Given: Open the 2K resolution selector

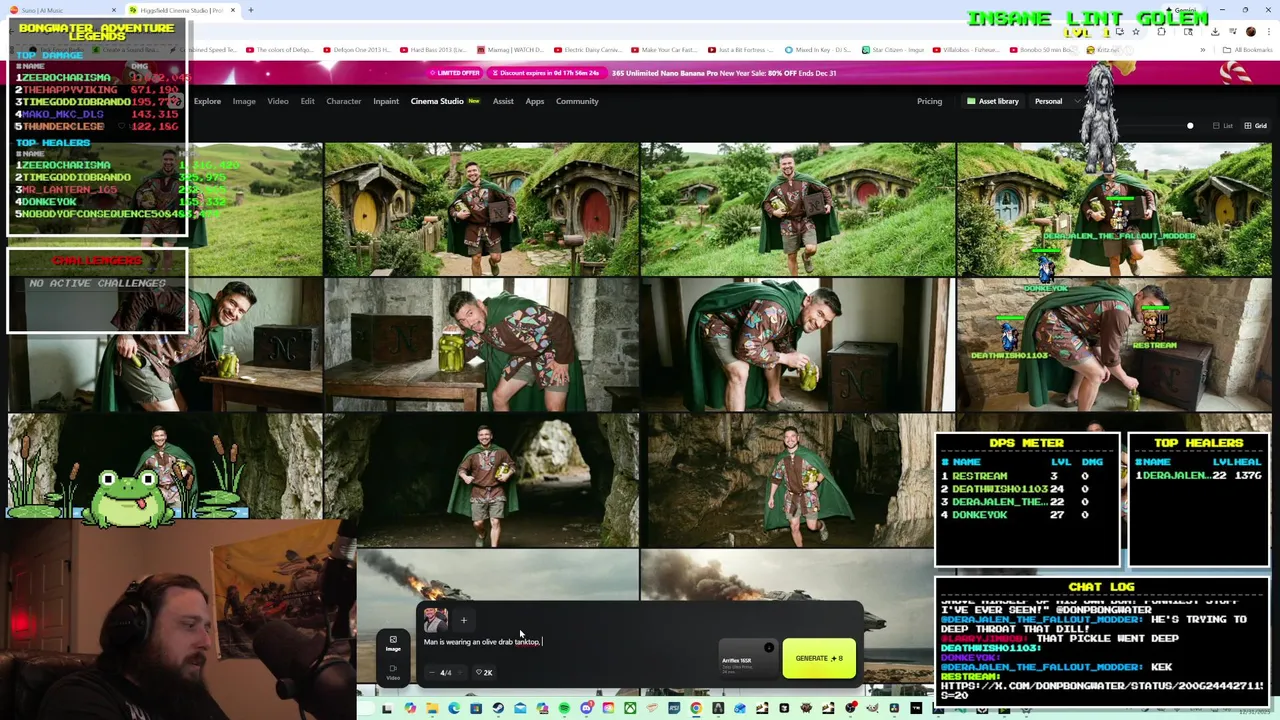Looking at the screenshot, I should pos(484,672).
